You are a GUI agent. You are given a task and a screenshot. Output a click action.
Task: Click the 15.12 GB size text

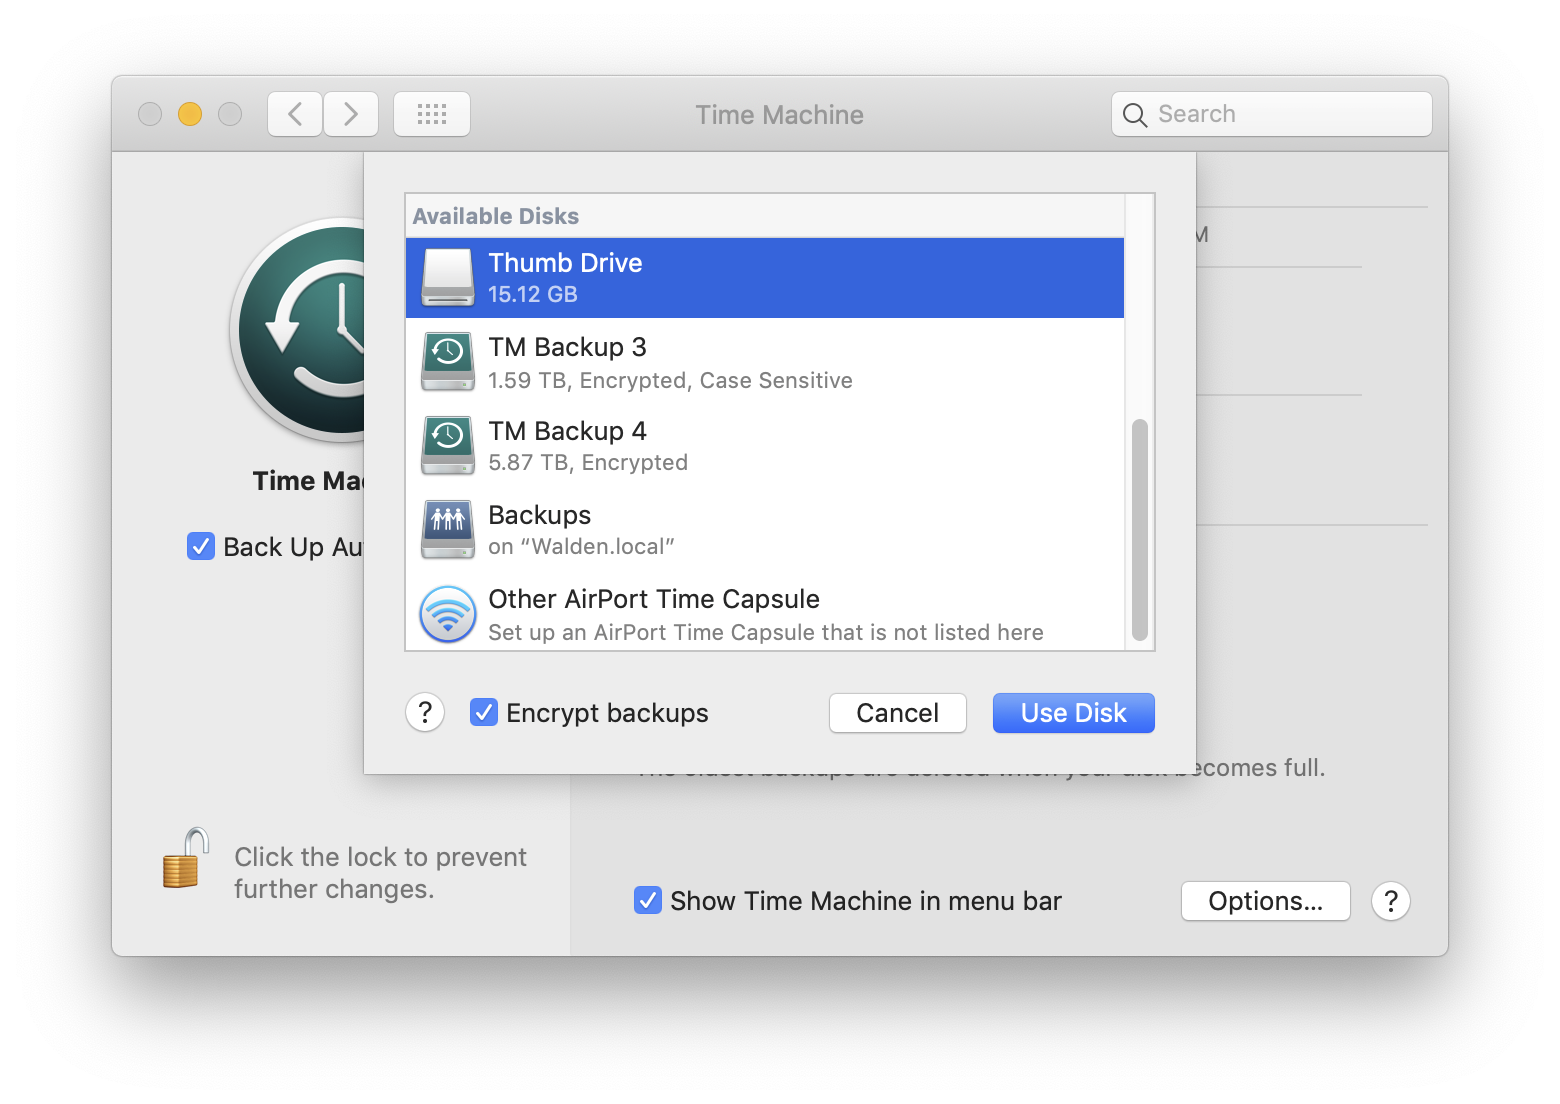[533, 295]
